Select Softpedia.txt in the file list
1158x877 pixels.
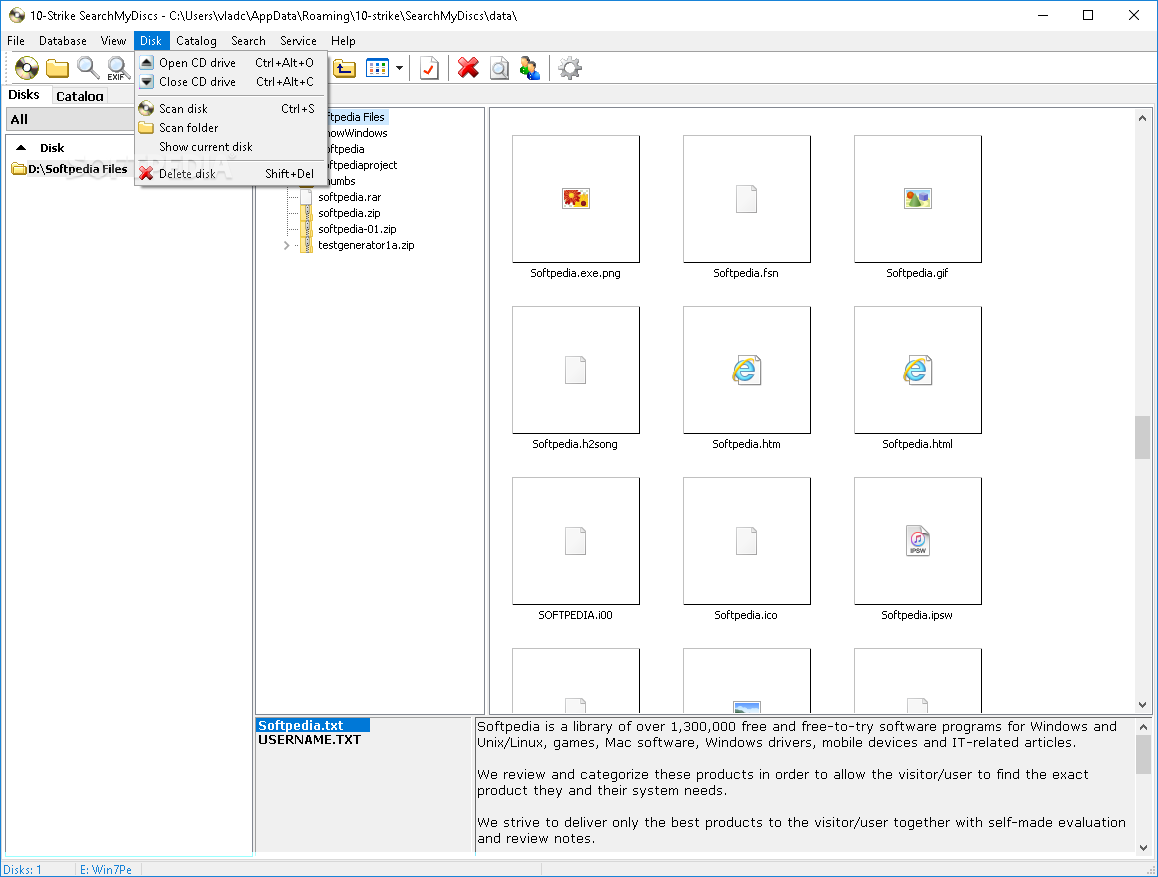312,726
